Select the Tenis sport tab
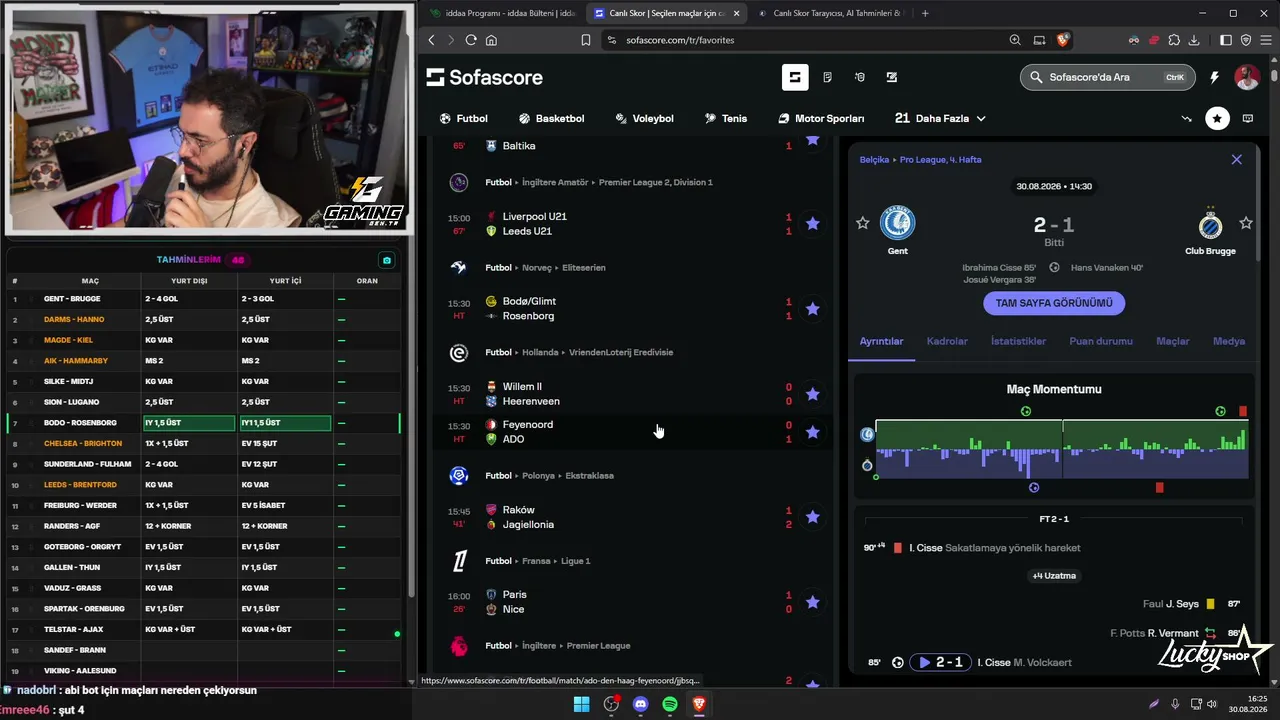This screenshot has width=1280, height=720. (x=725, y=118)
